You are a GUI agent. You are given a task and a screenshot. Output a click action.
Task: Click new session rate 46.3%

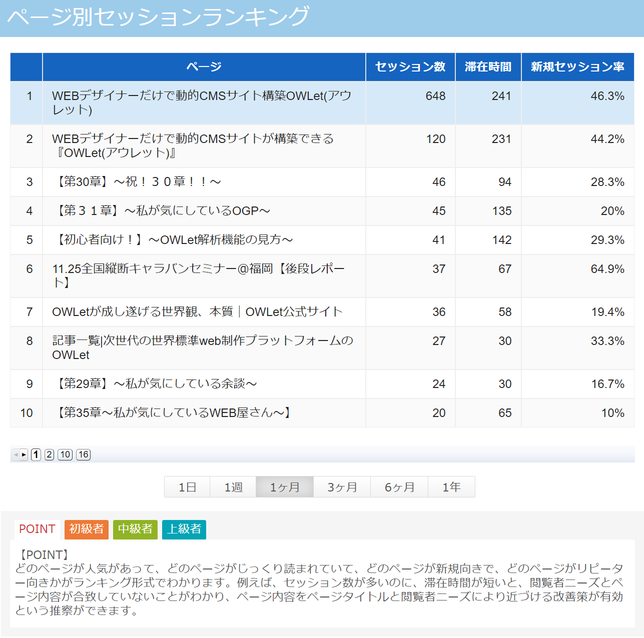click(607, 96)
